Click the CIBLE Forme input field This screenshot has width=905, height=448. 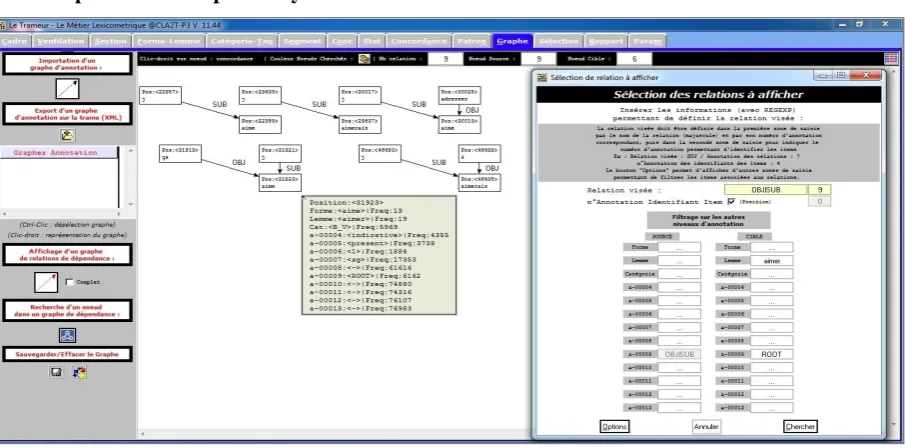(772, 247)
